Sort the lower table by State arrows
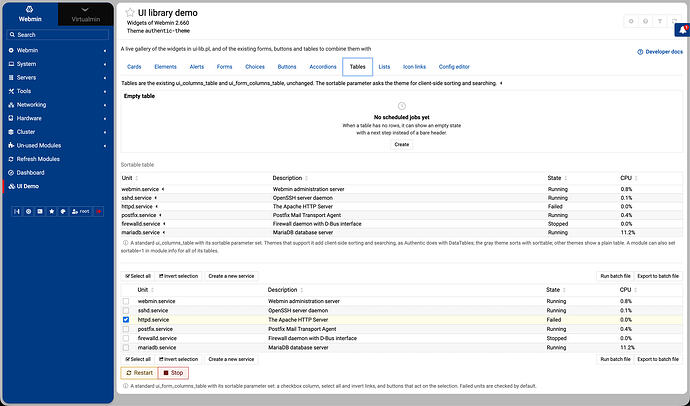690x406 pixels. 564,290
